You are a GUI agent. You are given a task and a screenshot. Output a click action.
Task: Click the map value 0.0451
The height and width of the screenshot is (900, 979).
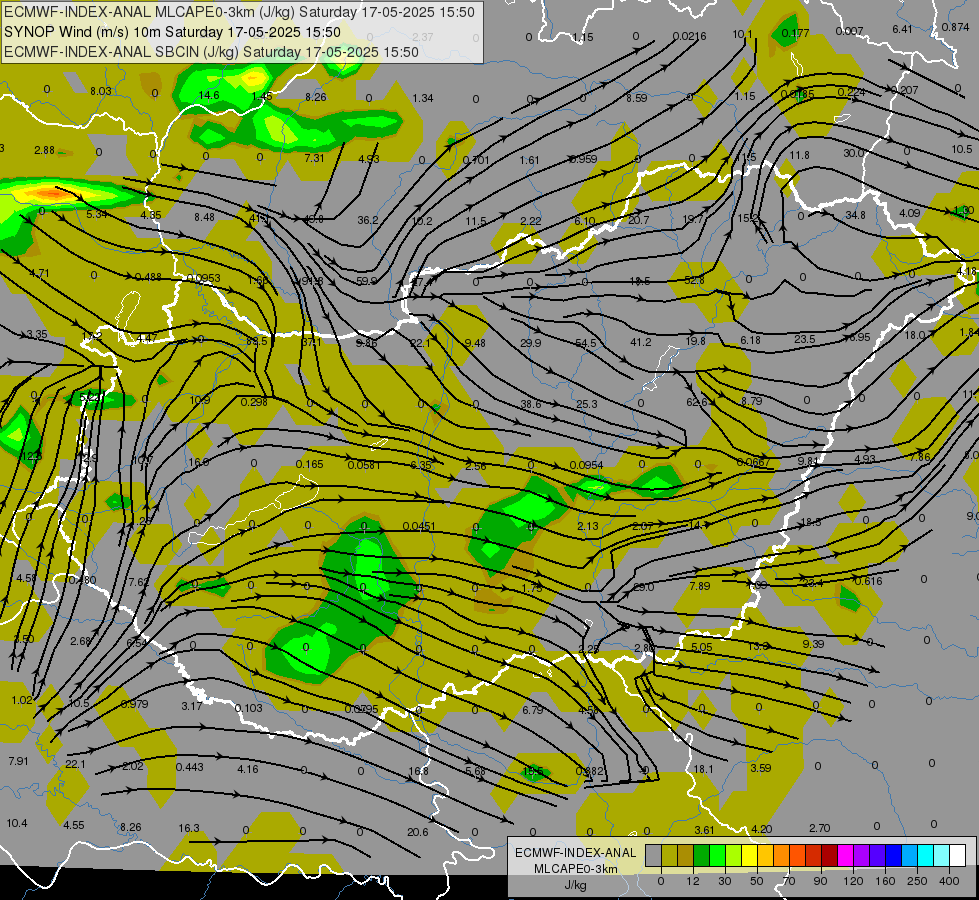coord(419,526)
